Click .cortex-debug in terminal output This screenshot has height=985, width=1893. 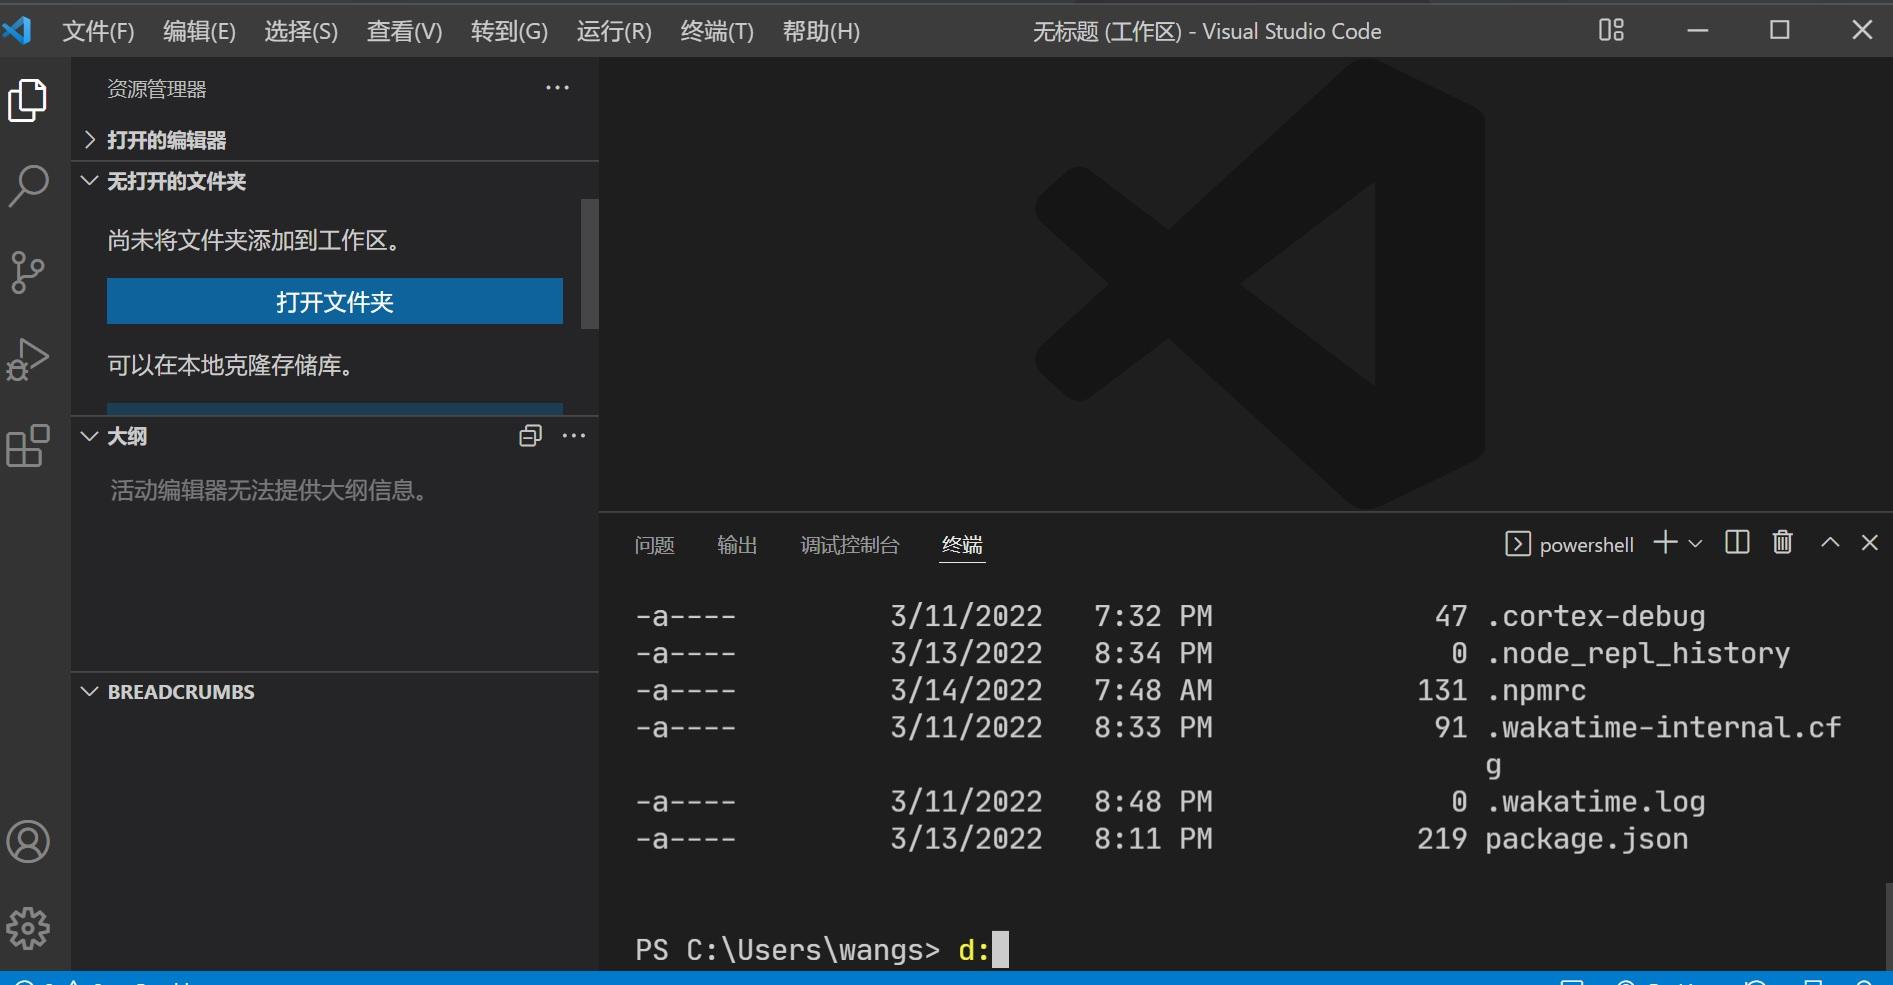coord(1595,616)
